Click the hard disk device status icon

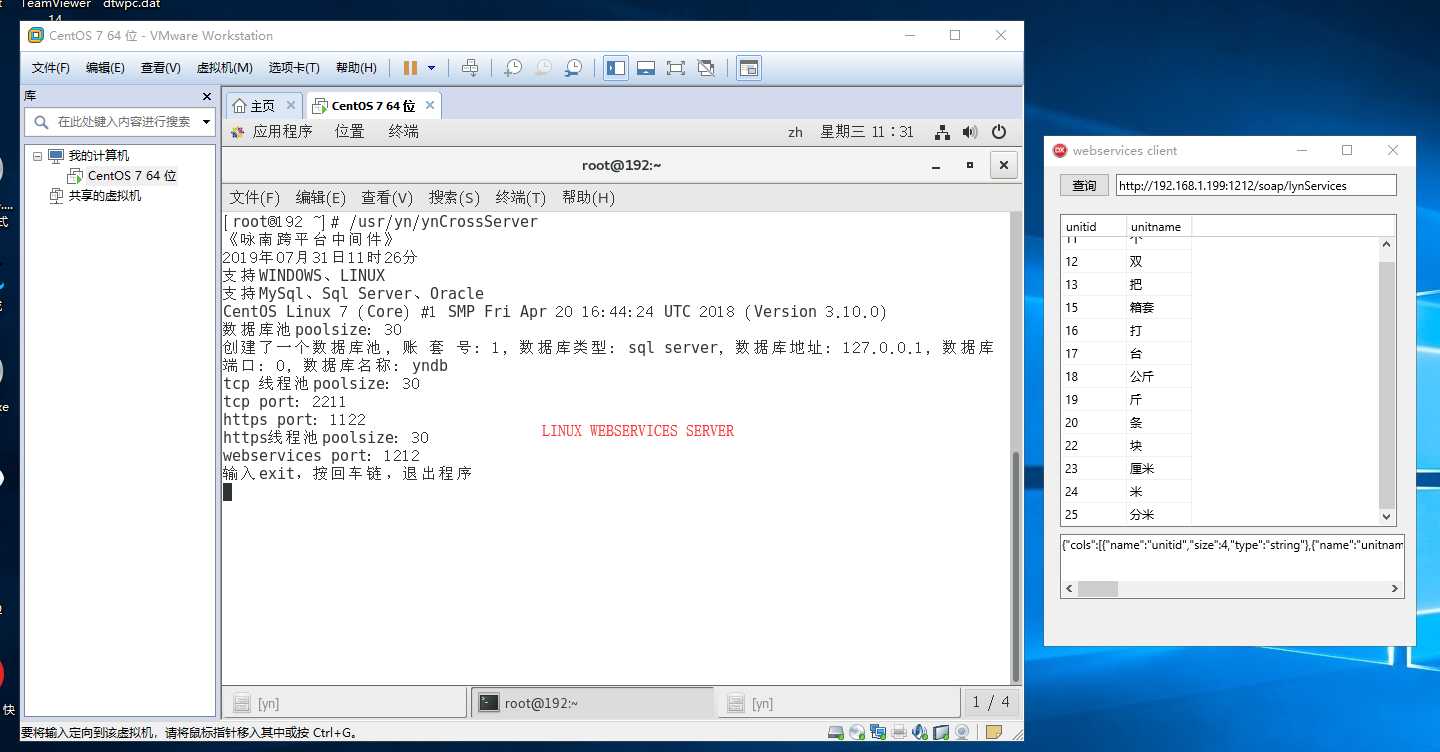pyautogui.click(x=837, y=732)
